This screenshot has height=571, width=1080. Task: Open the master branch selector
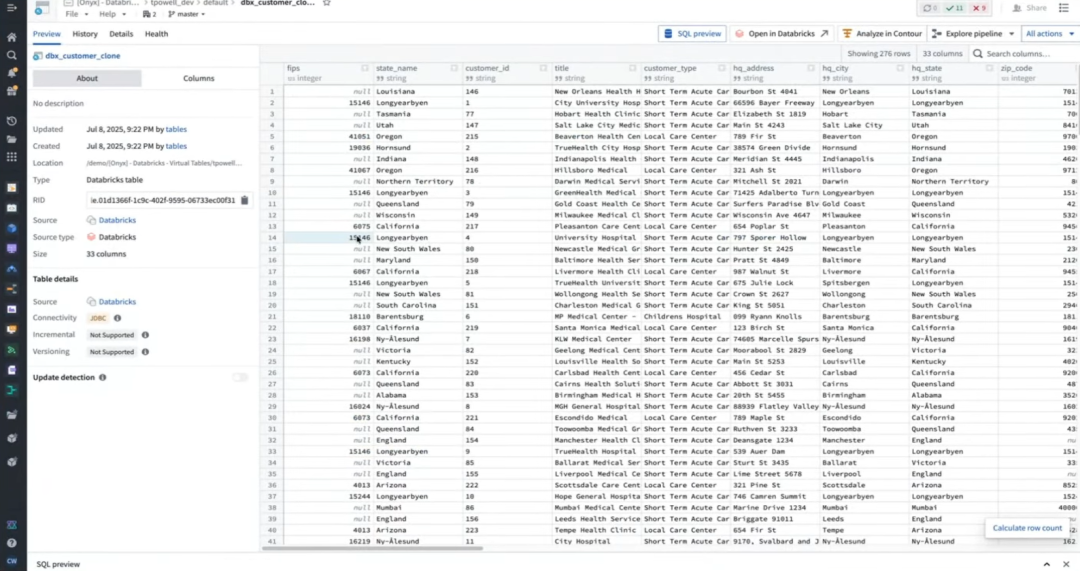coord(187,14)
